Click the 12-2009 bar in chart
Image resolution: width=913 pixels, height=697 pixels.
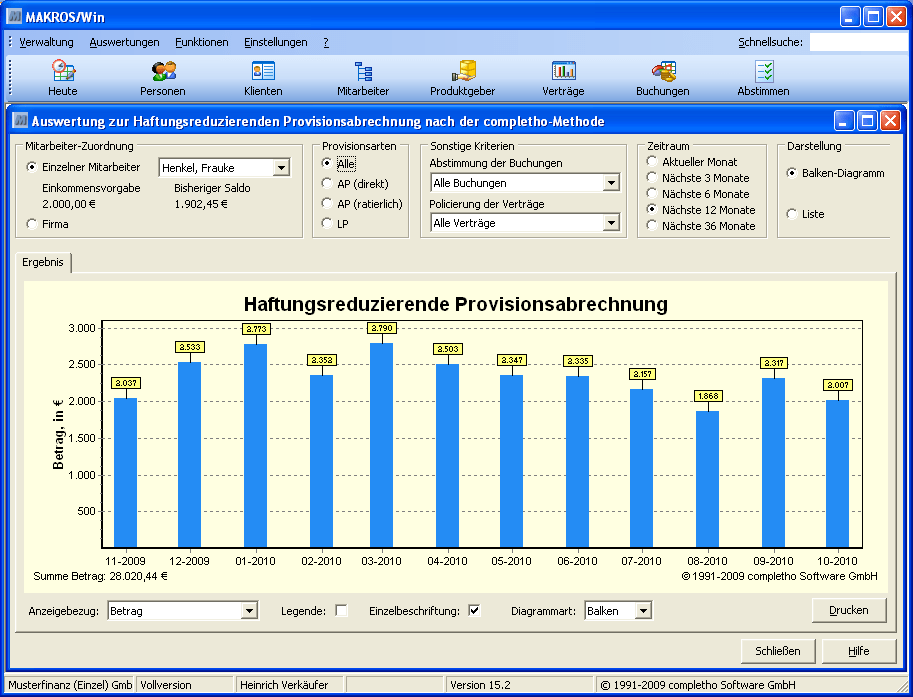point(189,455)
